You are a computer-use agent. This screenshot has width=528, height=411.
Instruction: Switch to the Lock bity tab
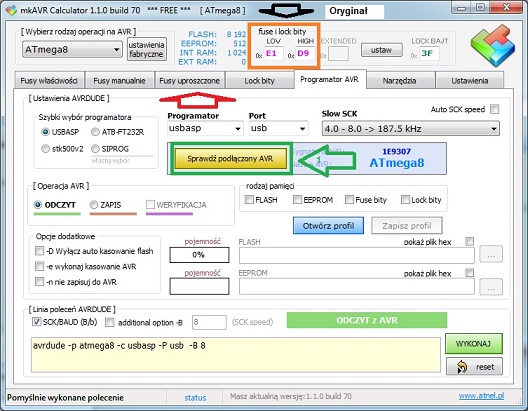tap(259, 80)
